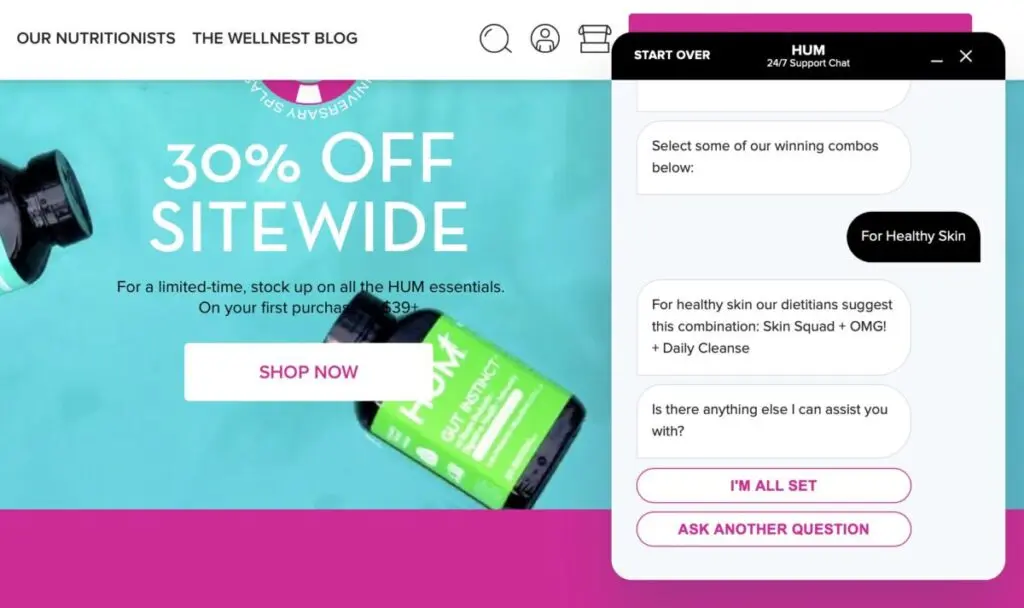
Task: Close the HUM support chat window
Action: click(x=966, y=56)
